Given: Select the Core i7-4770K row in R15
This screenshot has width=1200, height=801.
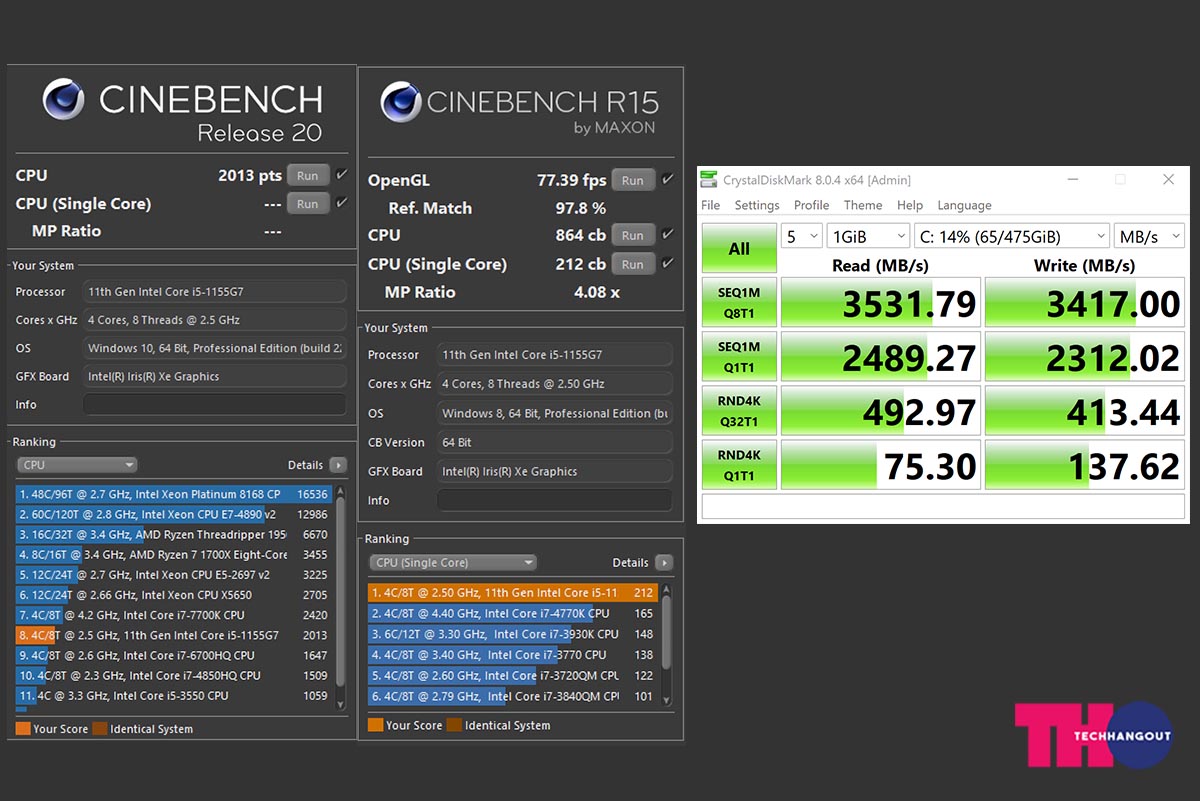Looking at the screenshot, I should [x=513, y=613].
